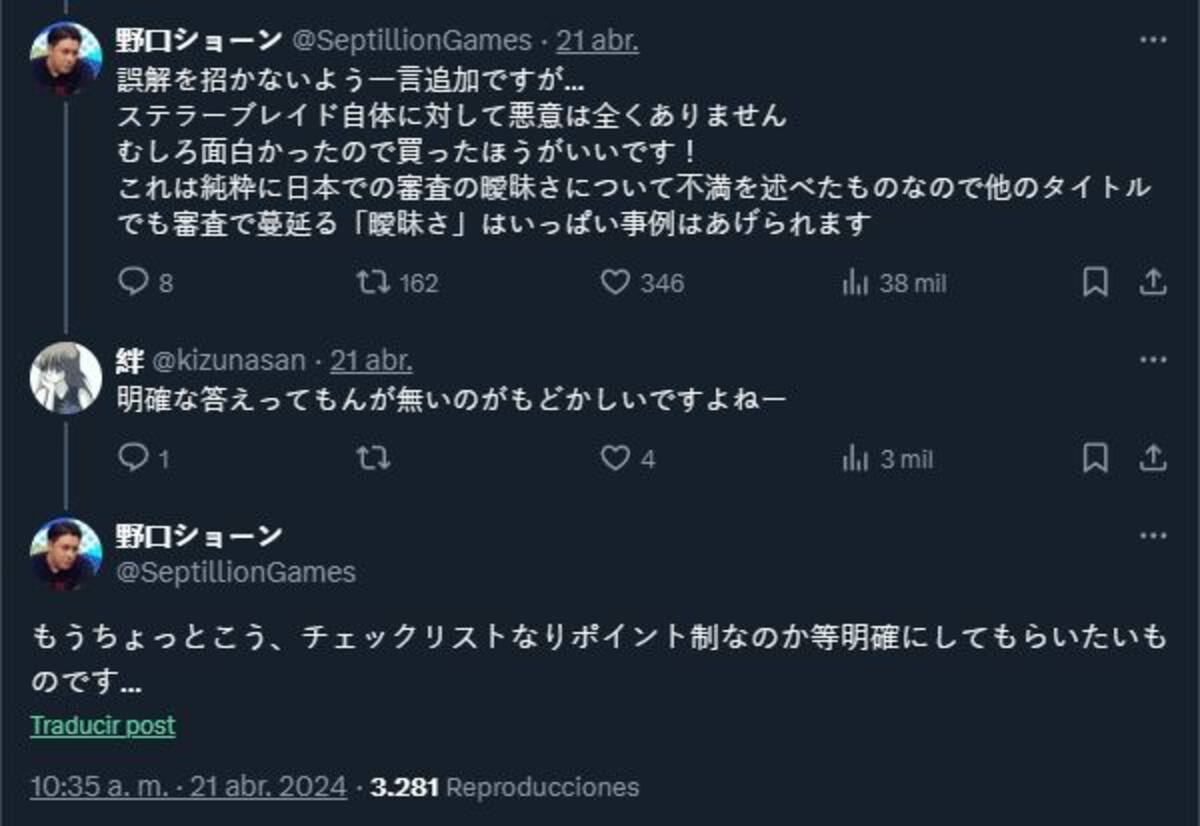
Task: Like the tweet with 346 likes
Action: click(642, 283)
